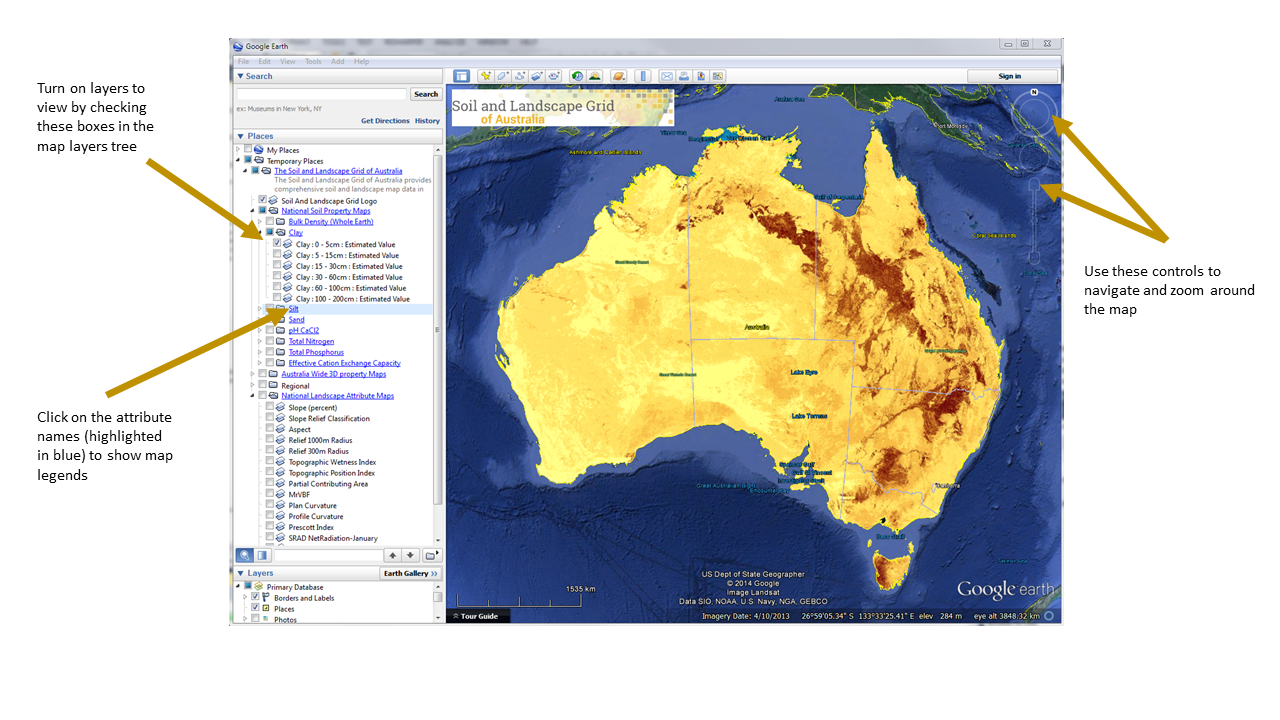1280x720 pixels.
Task: Expand Australia Wide 3D property Maps arrow
Action: (x=253, y=374)
